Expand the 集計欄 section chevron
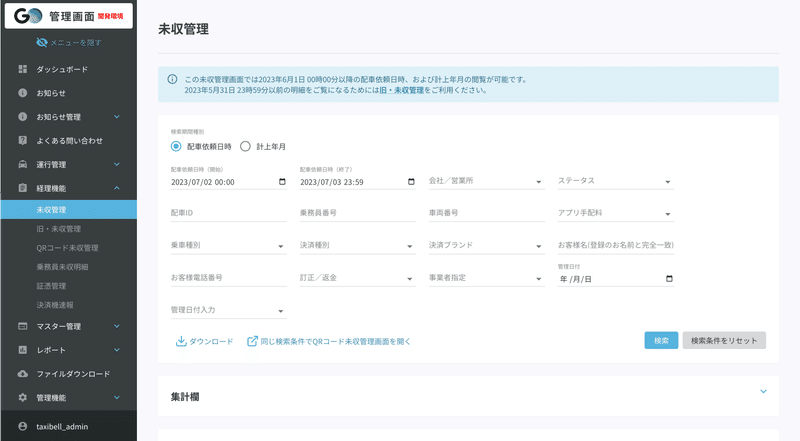The height and width of the screenshot is (441, 800). point(763,391)
